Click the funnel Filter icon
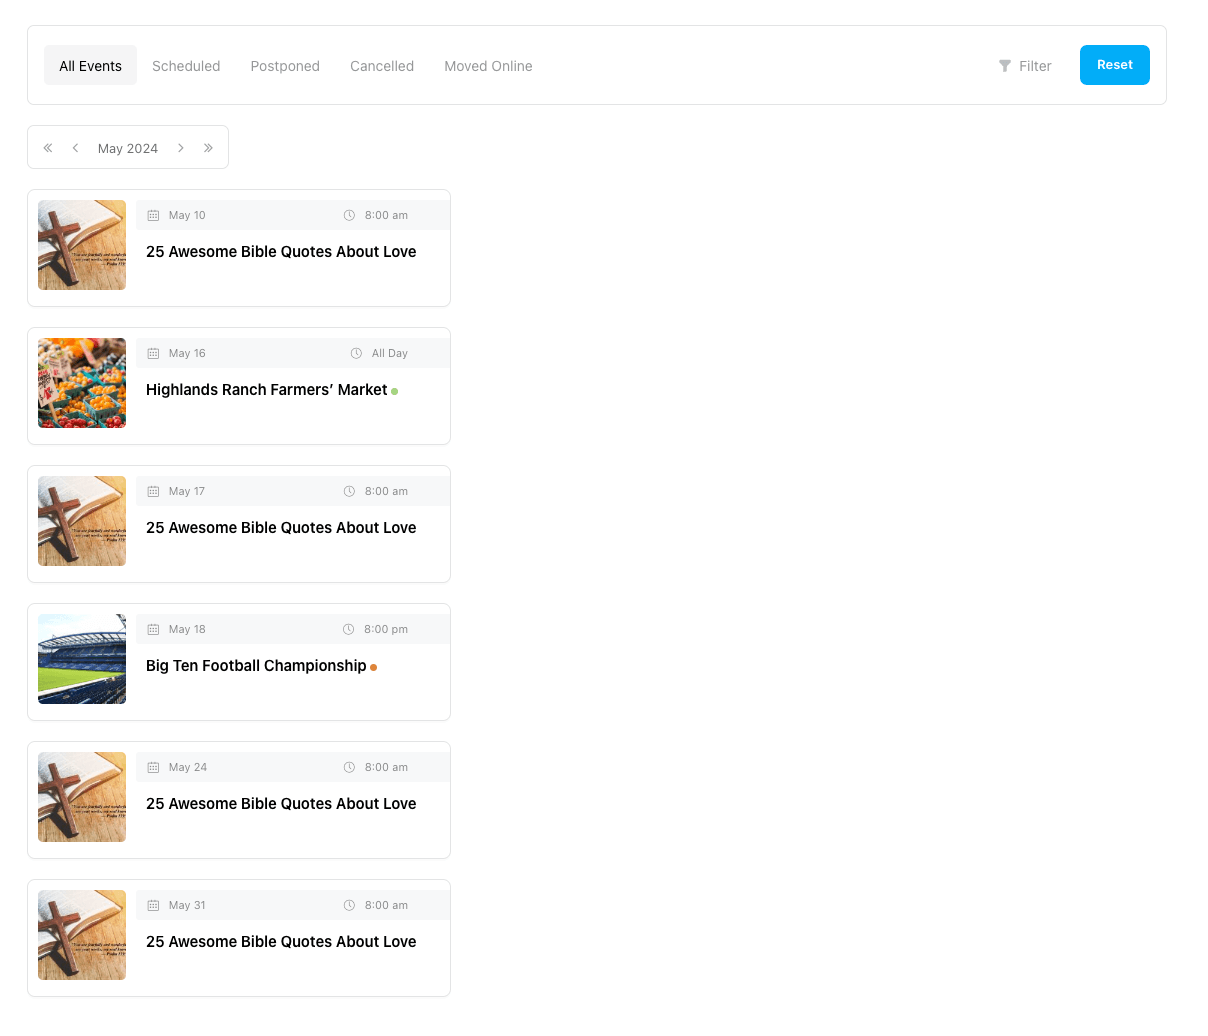This screenshot has width=1208, height=1036. (x=1005, y=66)
